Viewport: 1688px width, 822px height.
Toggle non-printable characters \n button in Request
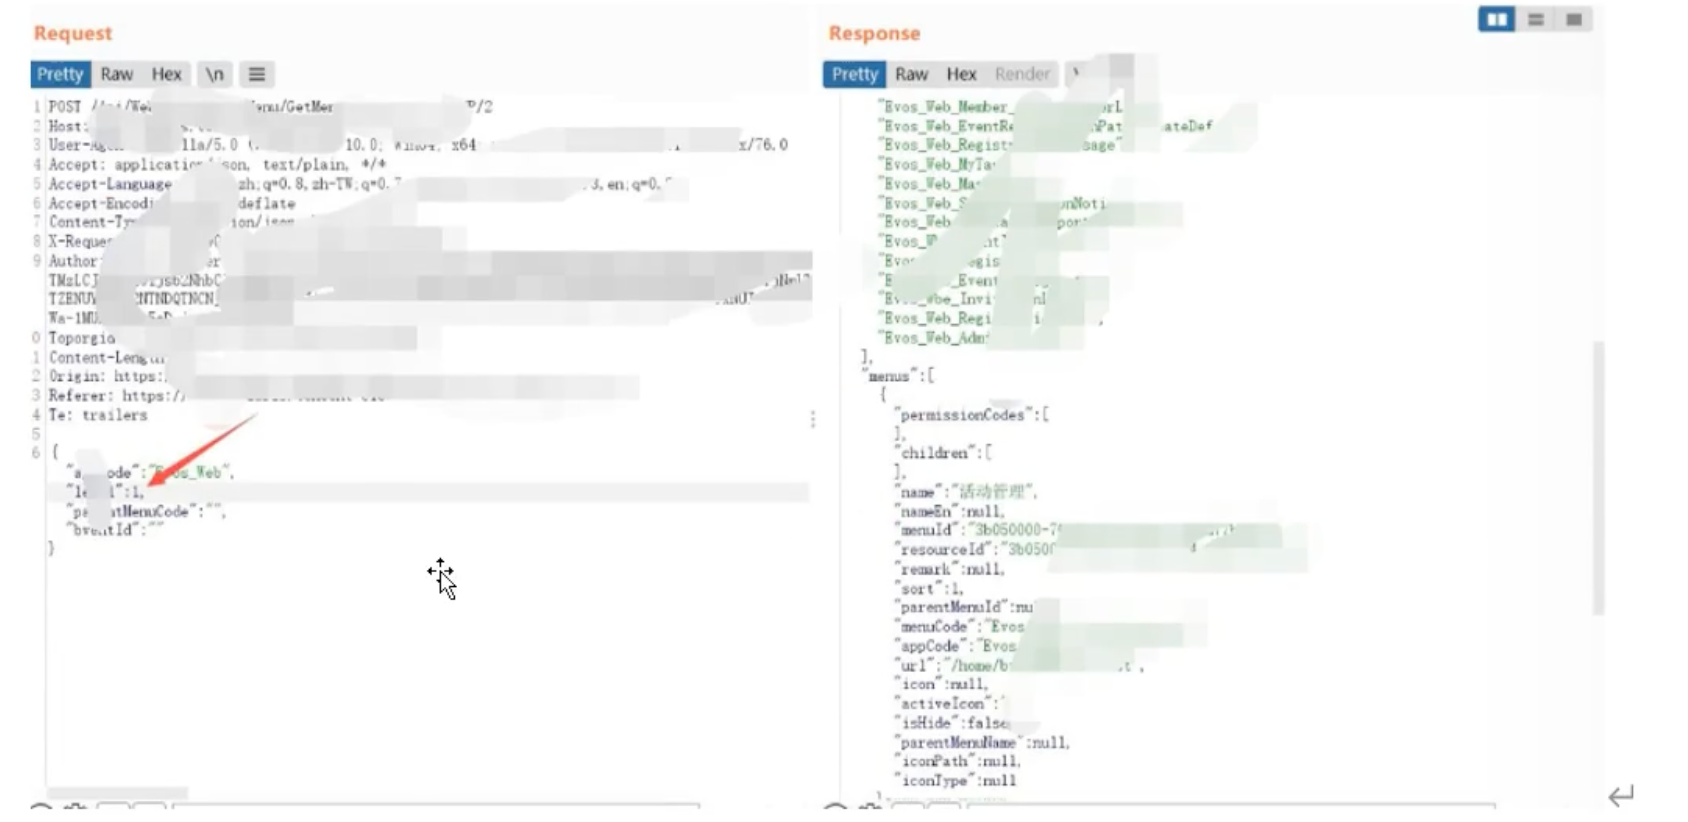214,75
